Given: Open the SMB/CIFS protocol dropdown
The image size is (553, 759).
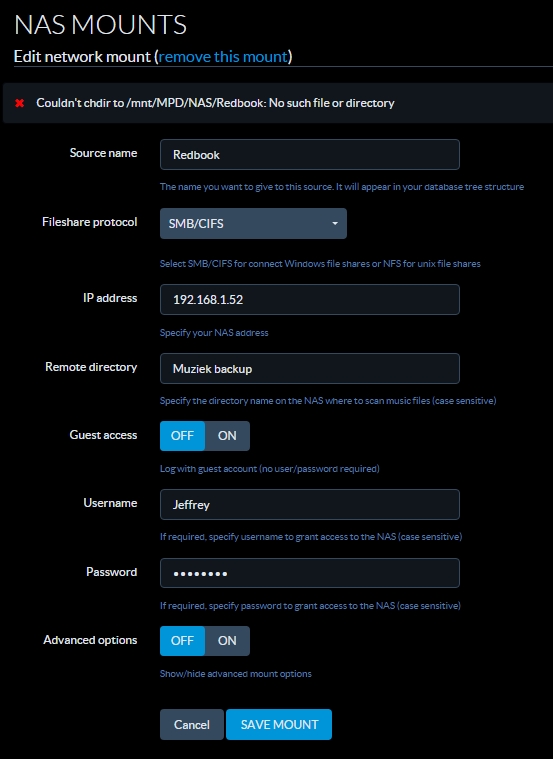Looking at the screenshot, I should [x=253, y=224].
